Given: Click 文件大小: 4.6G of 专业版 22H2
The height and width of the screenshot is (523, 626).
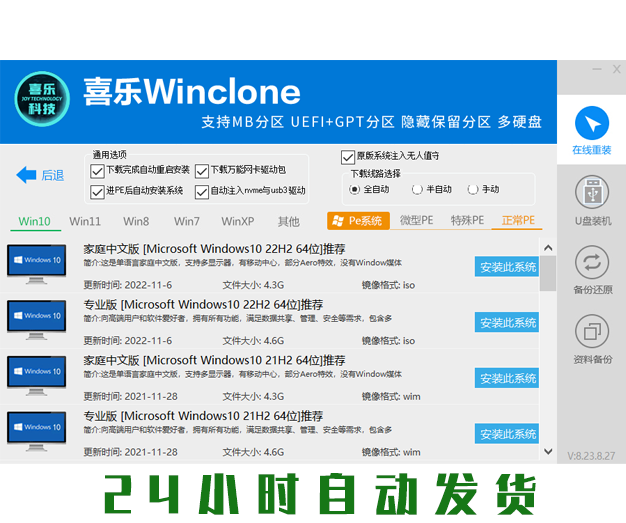Looking at the screenshot, I should 253,341.
